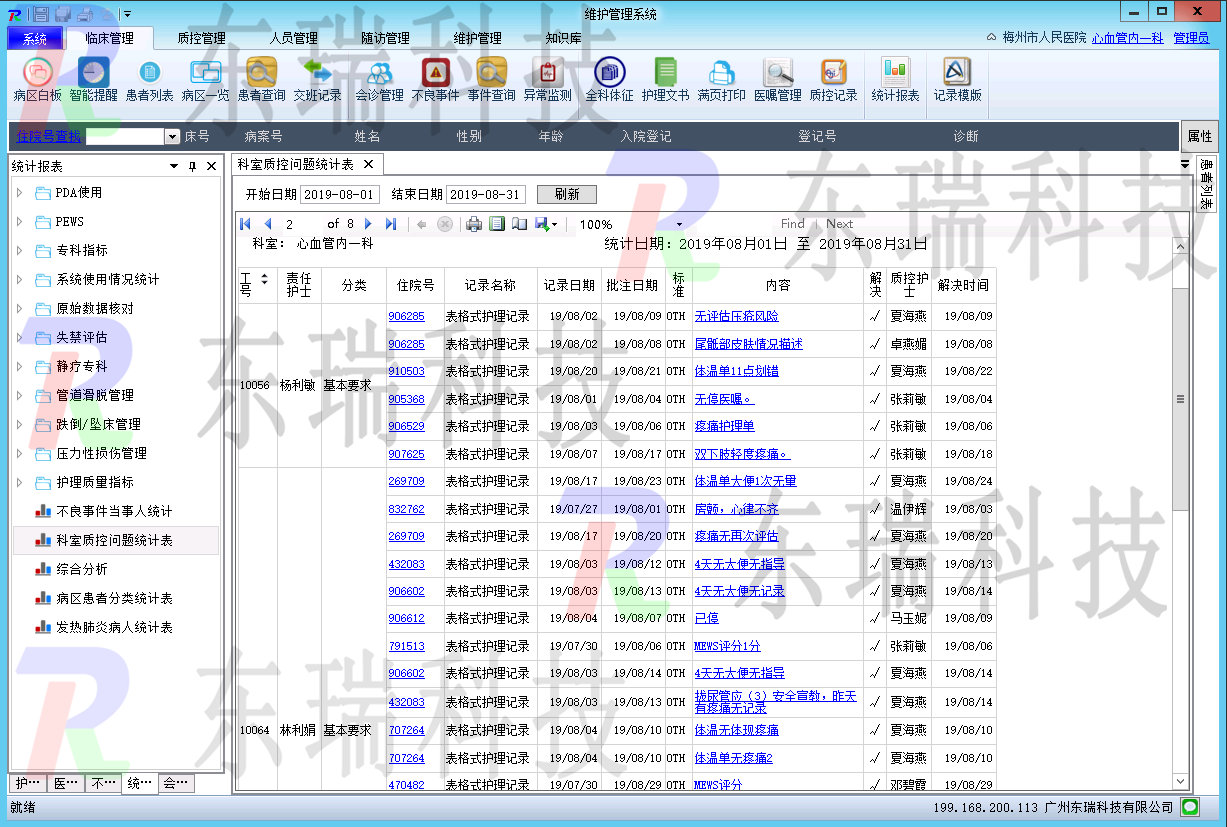Open the 心血管内一科 department link
This screenshot has width=1227, height=827.
1127,38
